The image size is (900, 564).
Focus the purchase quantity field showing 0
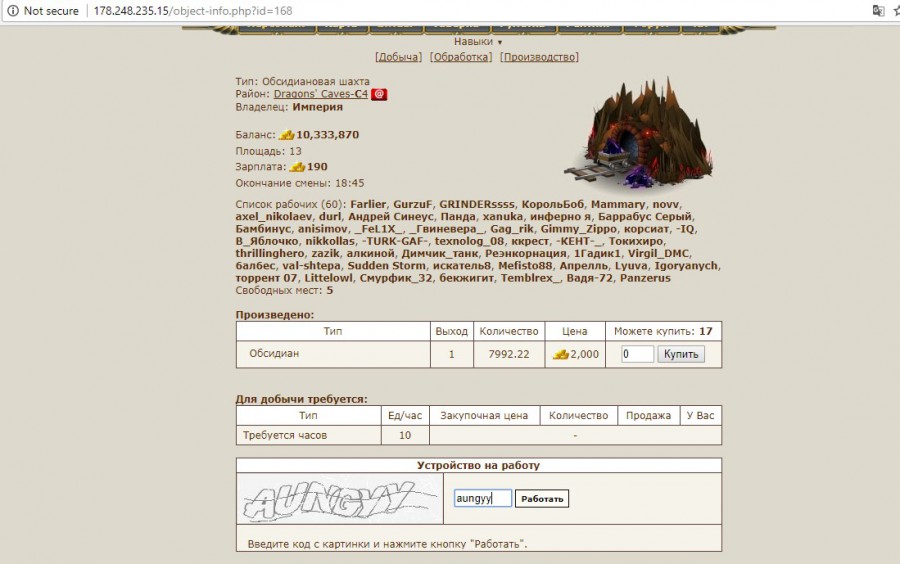pyautogui.click(x=637, y=354)
